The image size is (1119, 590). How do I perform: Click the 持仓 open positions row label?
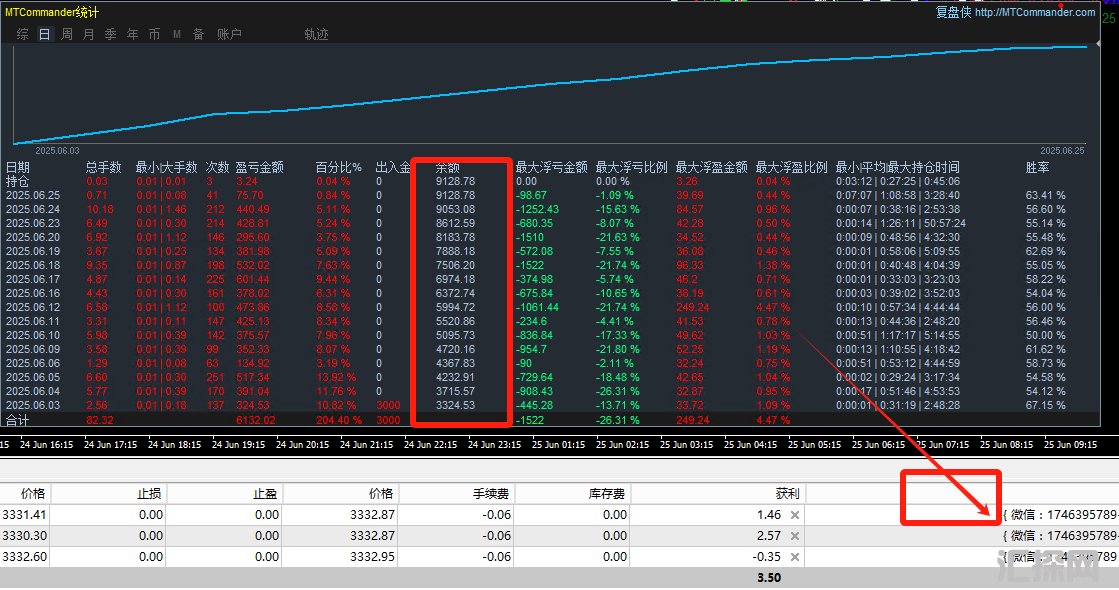(18, 182)
